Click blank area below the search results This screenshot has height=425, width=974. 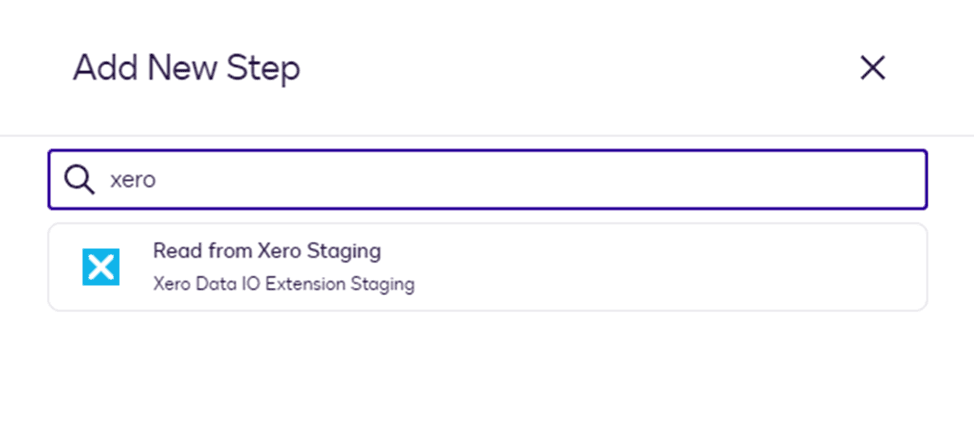[x=487, y=370]
